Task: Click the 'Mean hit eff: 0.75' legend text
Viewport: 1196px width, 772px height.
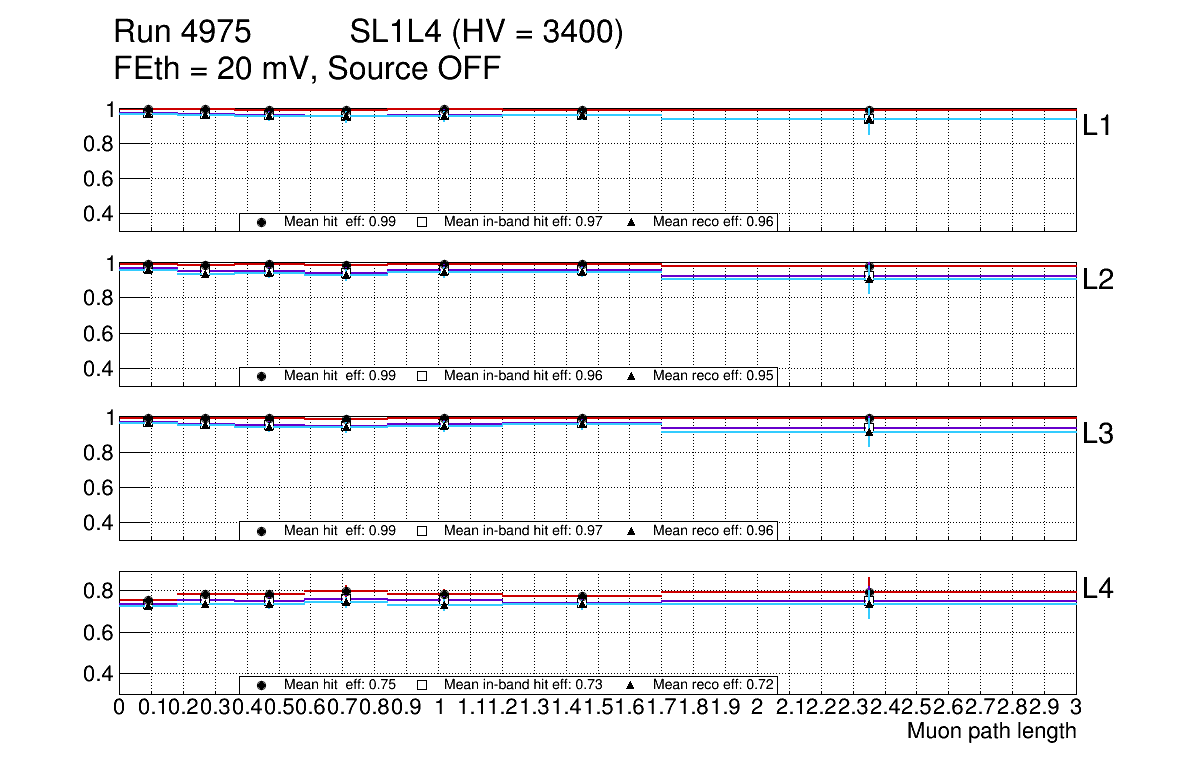Action: [x=340, y=685]
